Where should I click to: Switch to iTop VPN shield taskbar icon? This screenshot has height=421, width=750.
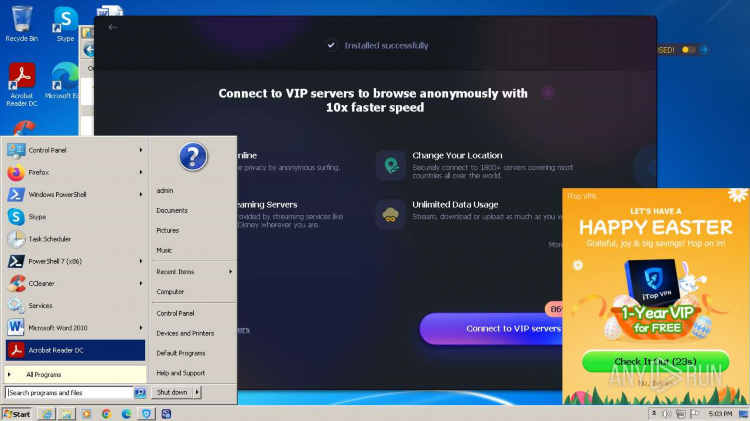(146, 414)
